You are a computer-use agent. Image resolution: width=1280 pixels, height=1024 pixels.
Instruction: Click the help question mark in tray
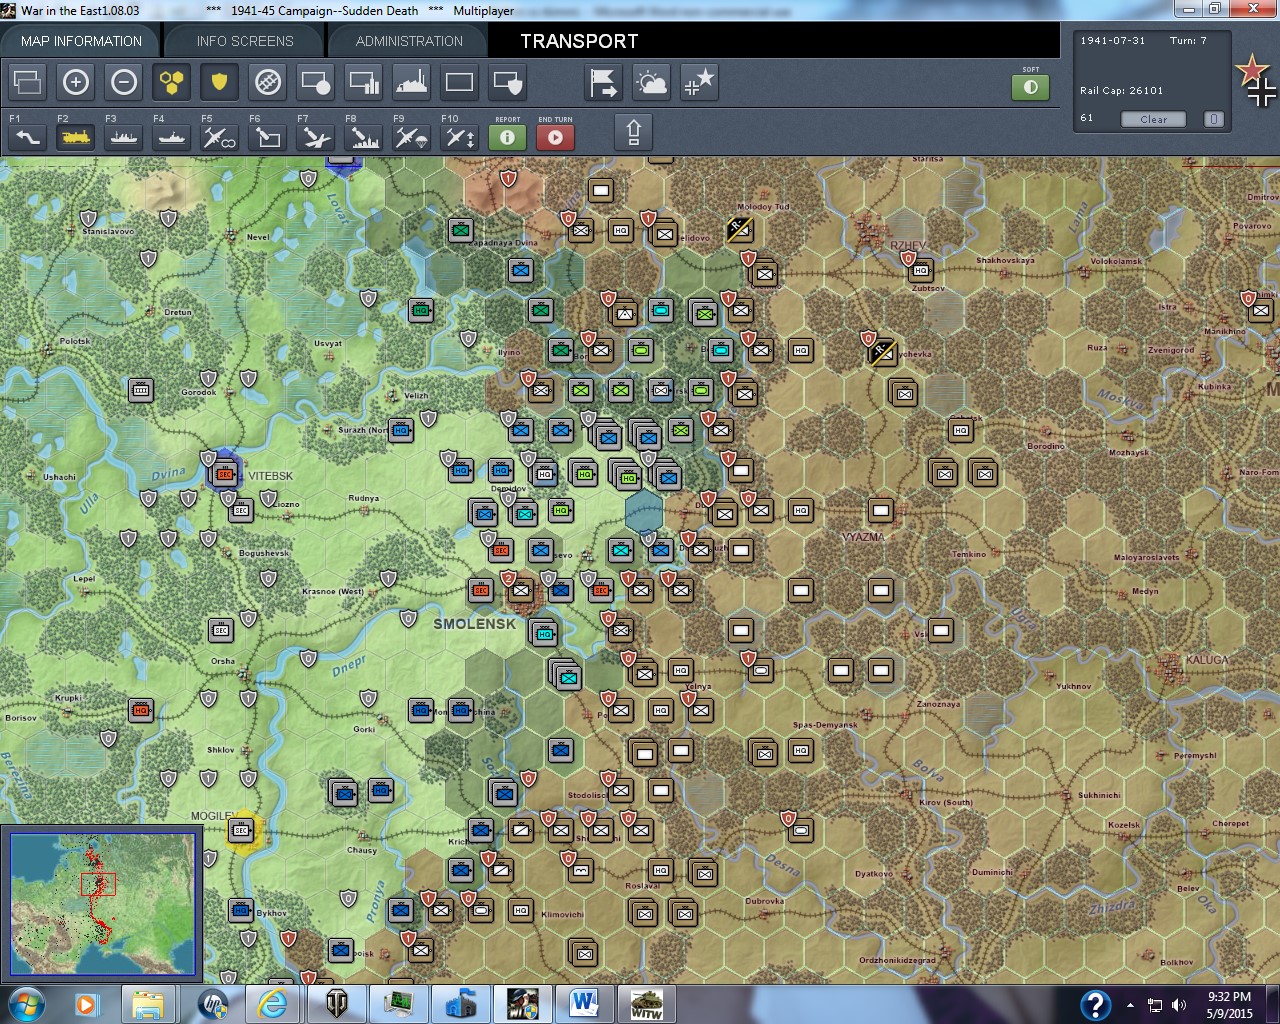1095,1004
